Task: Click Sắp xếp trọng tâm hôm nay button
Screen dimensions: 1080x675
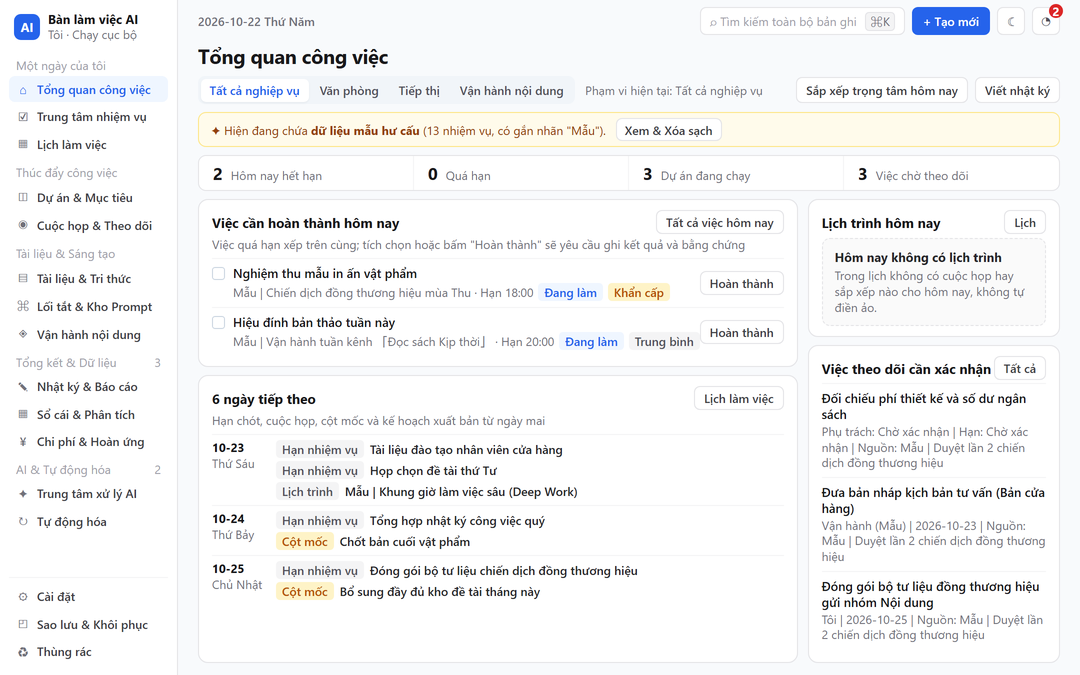Action: (882, 91)
